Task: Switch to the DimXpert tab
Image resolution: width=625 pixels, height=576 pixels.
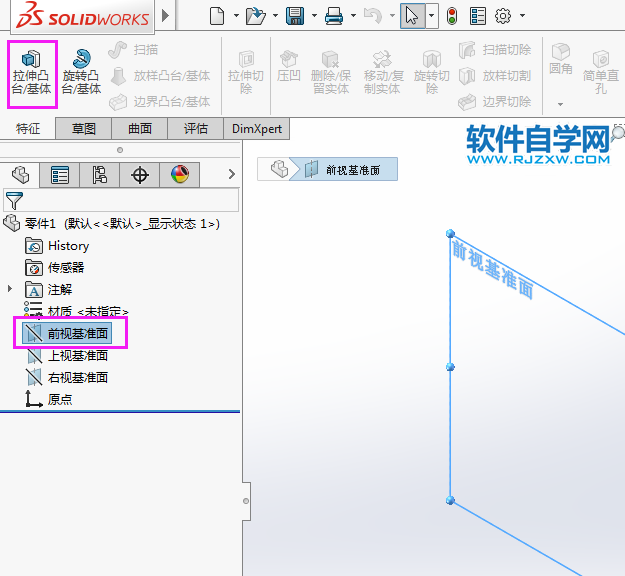Action: click(257, 129)
